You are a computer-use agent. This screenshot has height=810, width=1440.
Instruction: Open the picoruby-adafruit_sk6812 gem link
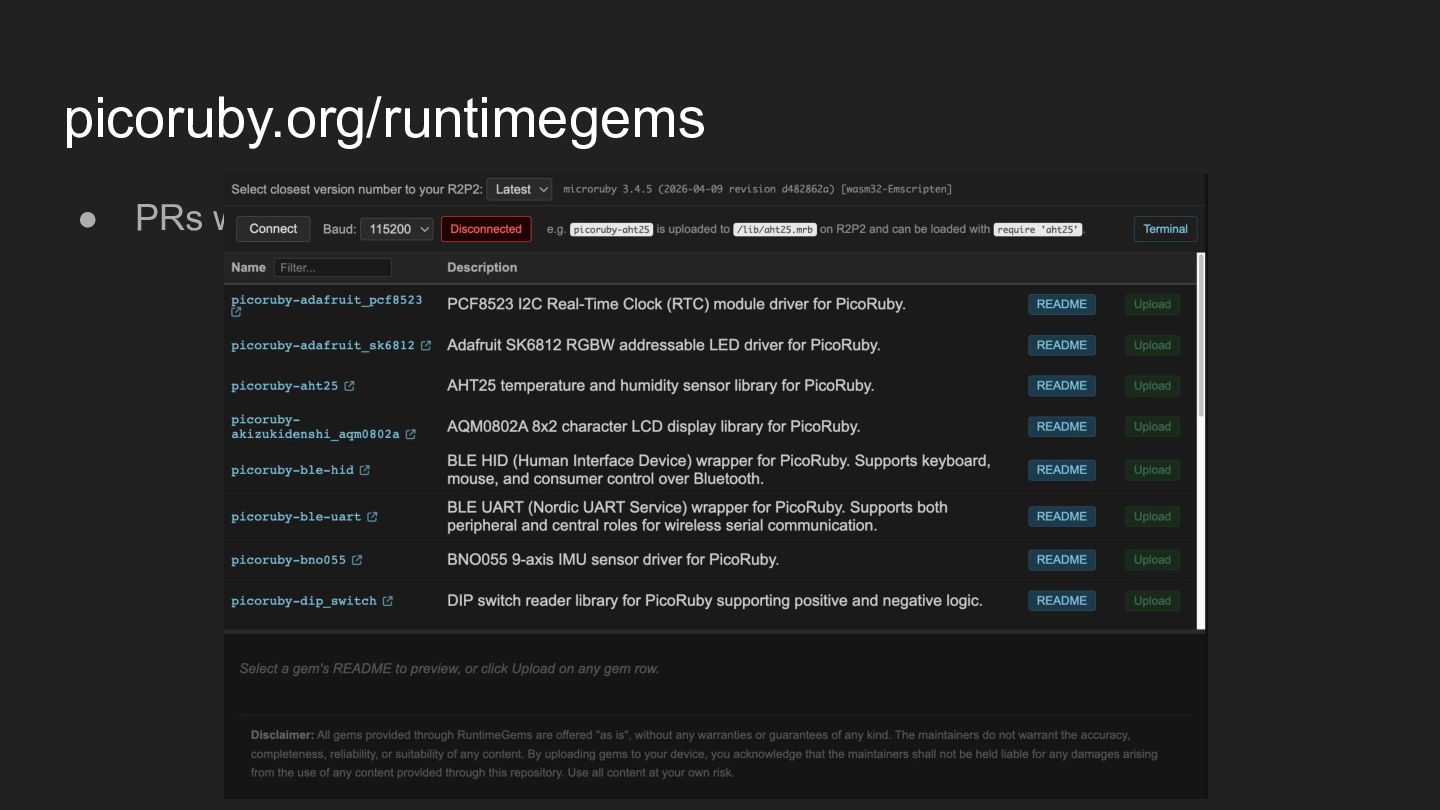(322, 345)
